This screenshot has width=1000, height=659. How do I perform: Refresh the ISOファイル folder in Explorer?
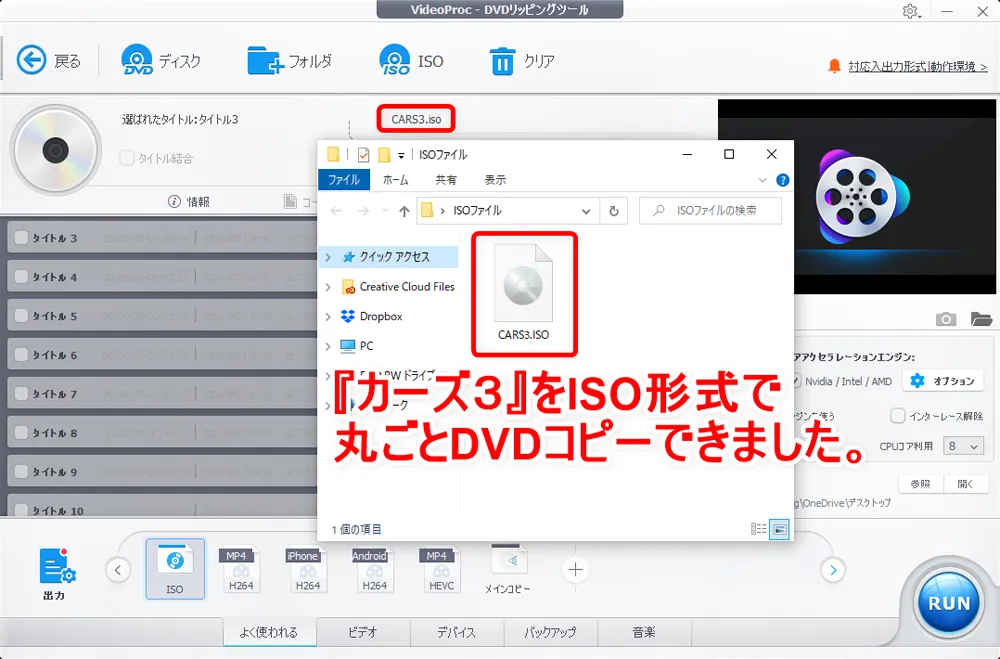click(x=614, y=211)
